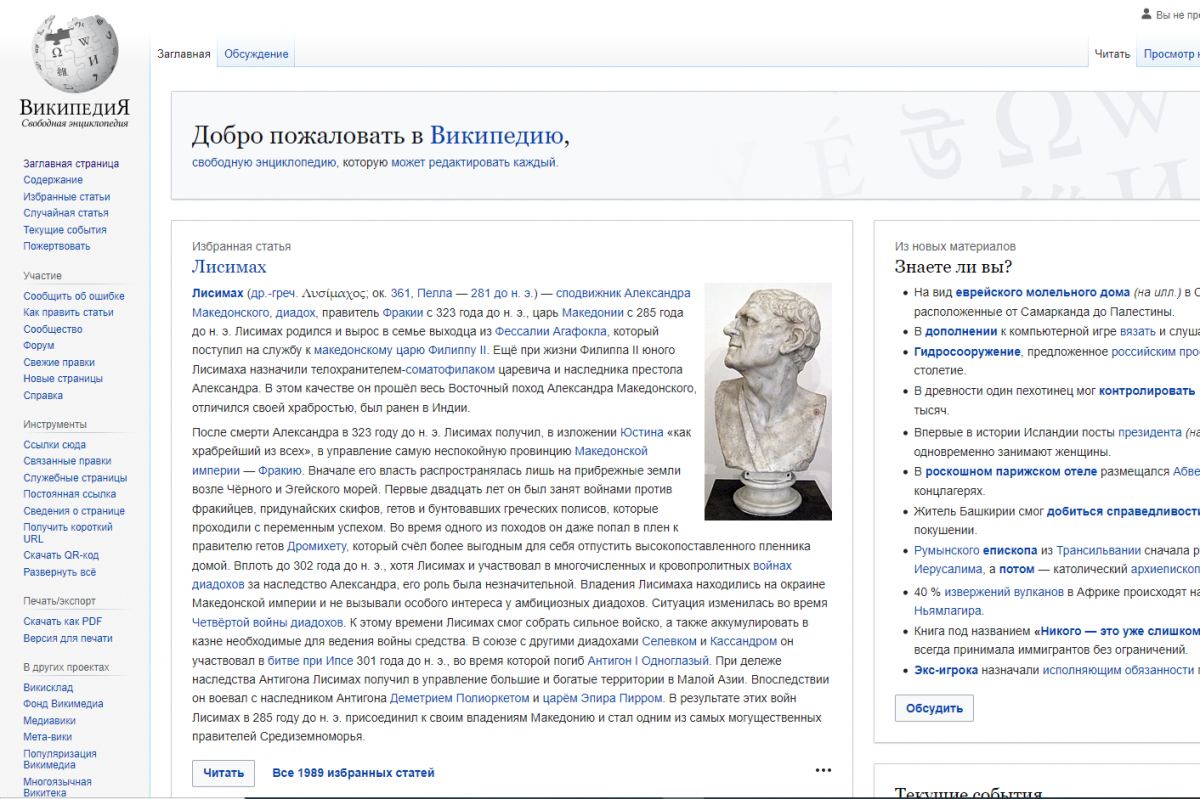This screenshot has height=799, width=1200.
Task: Open Четвёртой войны диадохов link
Action: pos(268,623)
